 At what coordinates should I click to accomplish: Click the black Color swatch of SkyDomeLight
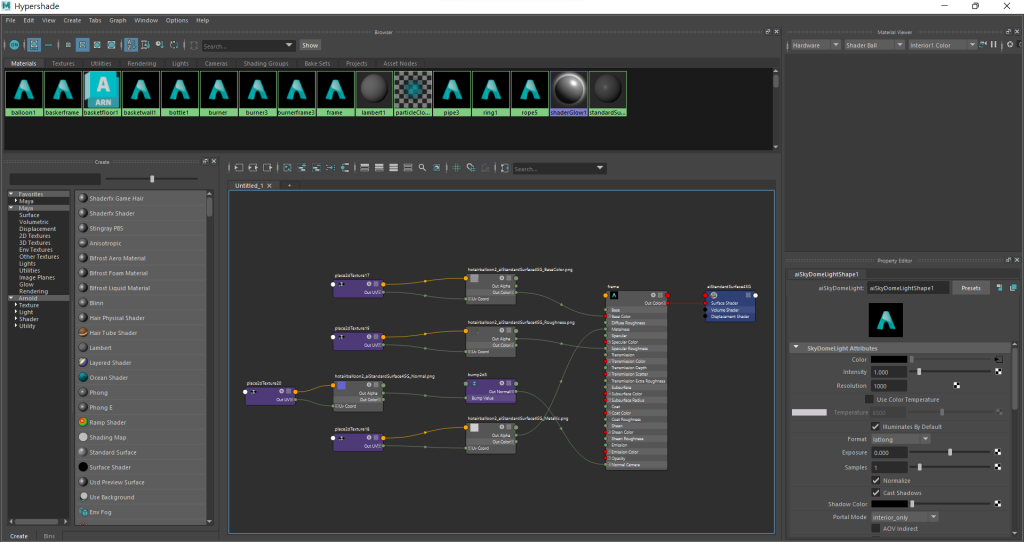pyautogui.click(x=889, y=359)
